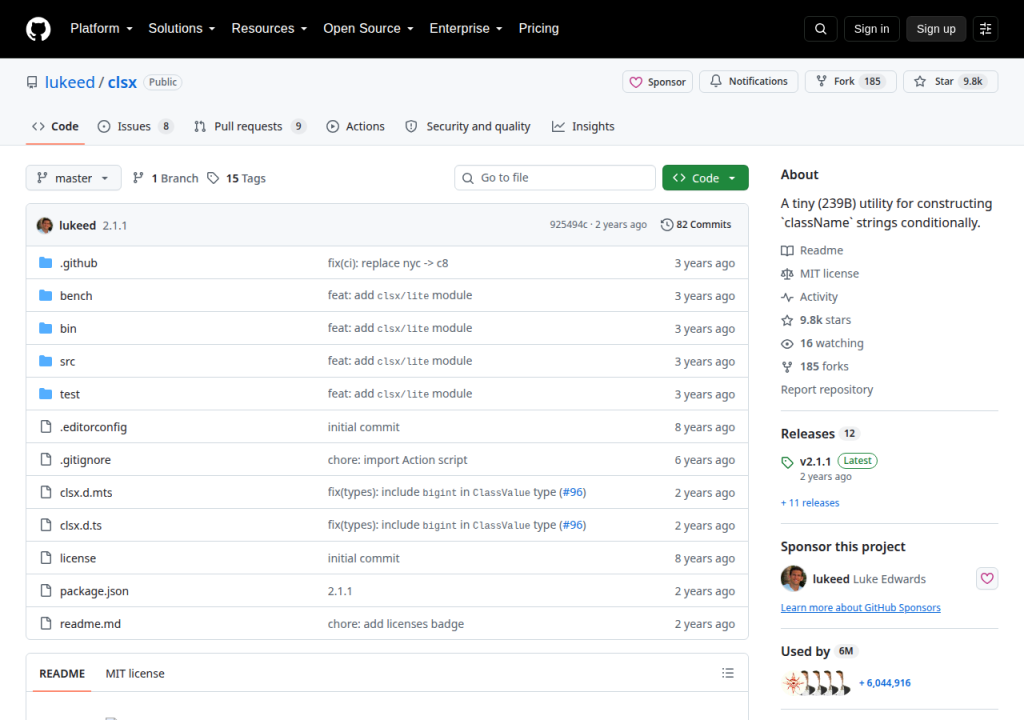Click the scale icon beside MIT license
1024x720 pixels.
pos(787,274)
